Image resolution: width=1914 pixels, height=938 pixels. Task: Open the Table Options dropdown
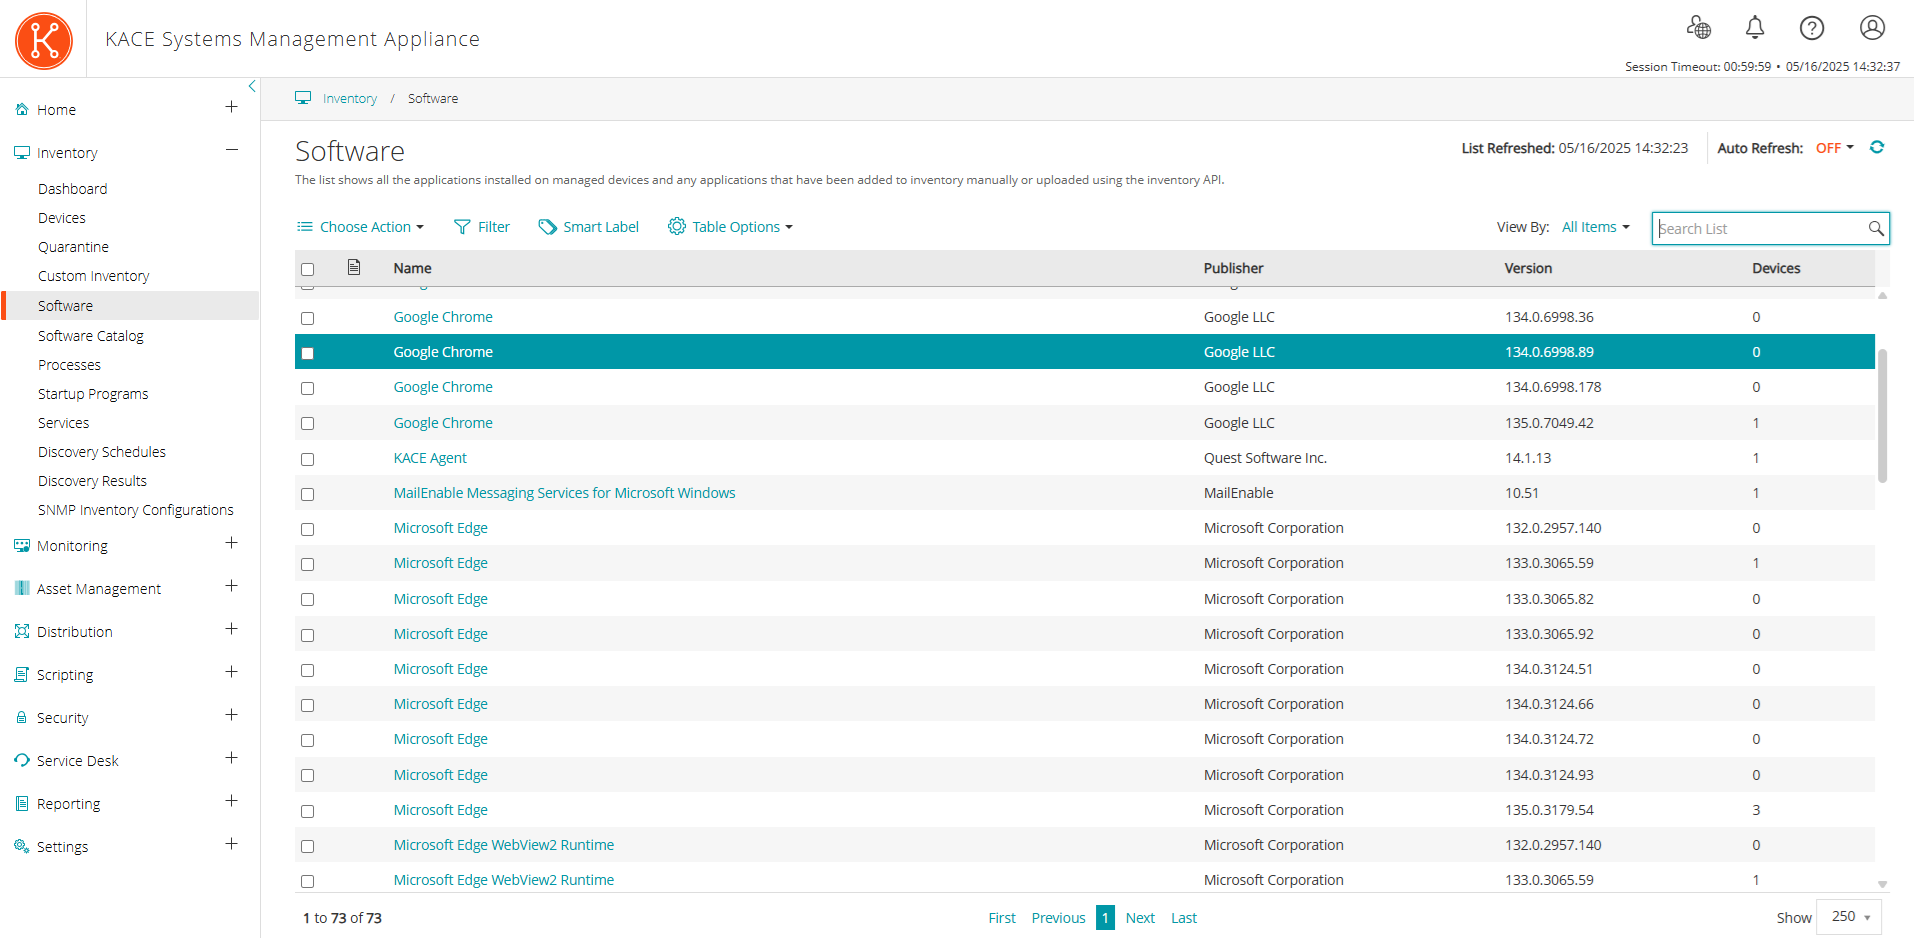pos(731,227)
